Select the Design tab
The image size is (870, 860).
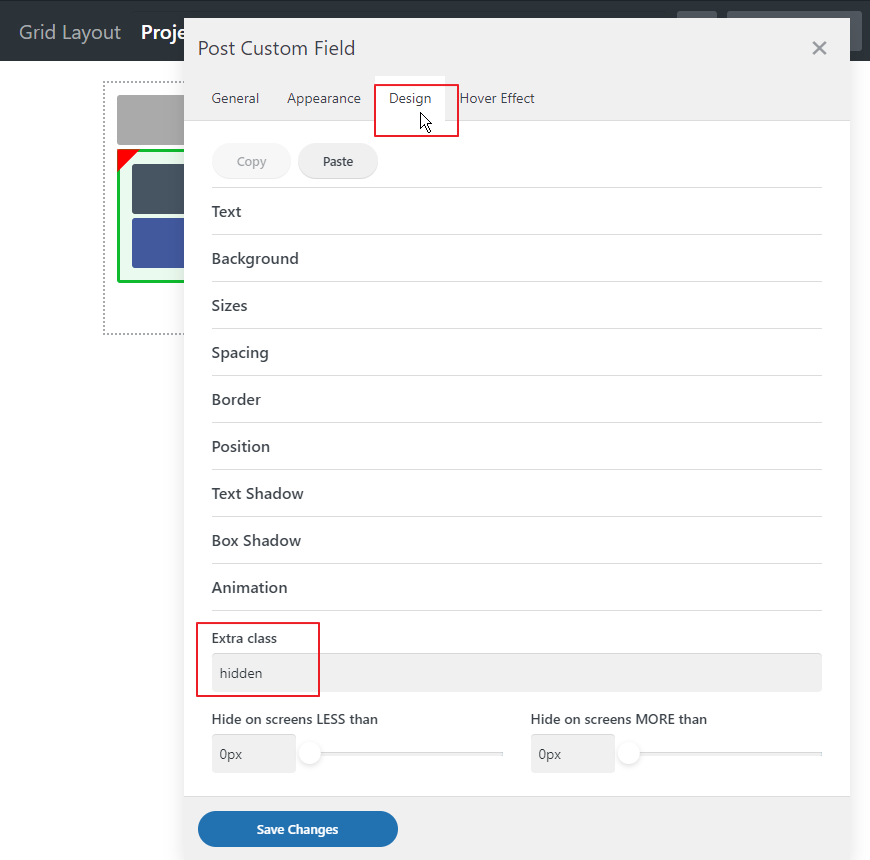pos(410,98)
